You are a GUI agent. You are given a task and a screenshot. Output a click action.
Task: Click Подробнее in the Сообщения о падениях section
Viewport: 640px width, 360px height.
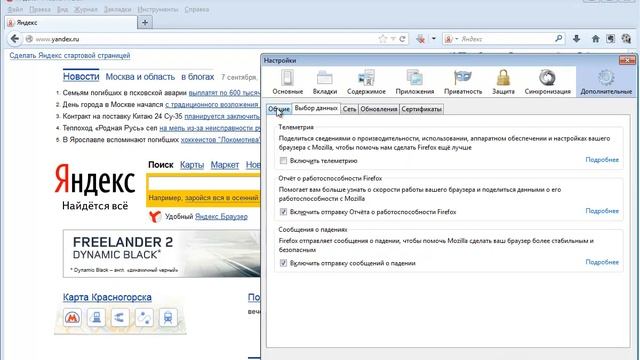pyautogui.click(x=602, y=262)
